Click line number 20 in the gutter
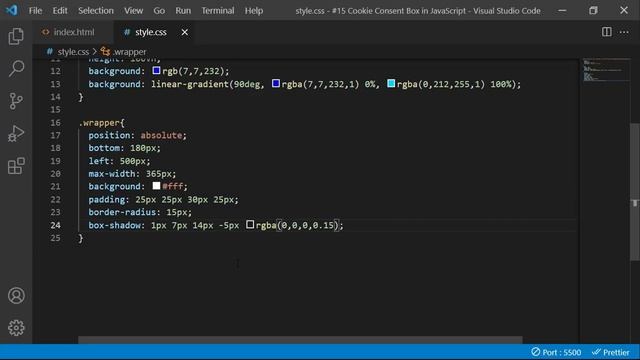Viewport: 640px width, 360px height. coord(56,174)
